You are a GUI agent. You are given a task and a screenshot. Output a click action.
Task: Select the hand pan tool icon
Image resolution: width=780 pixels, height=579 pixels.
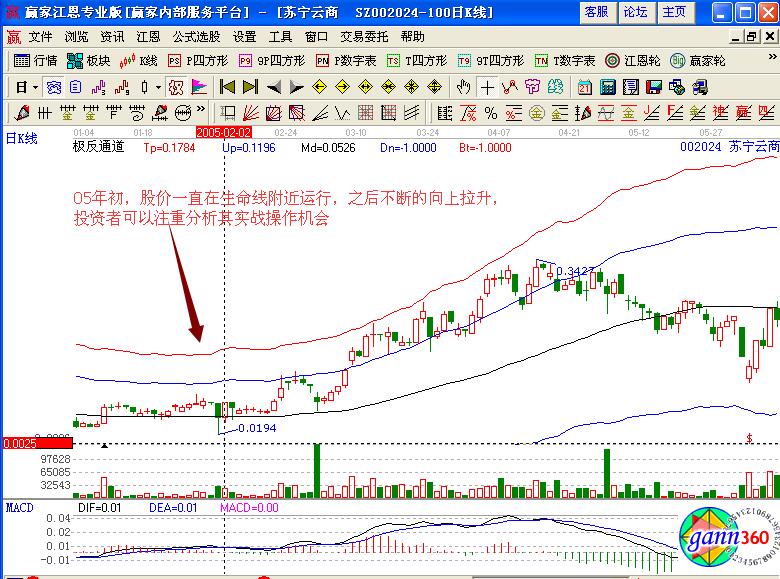coord(464,87)
